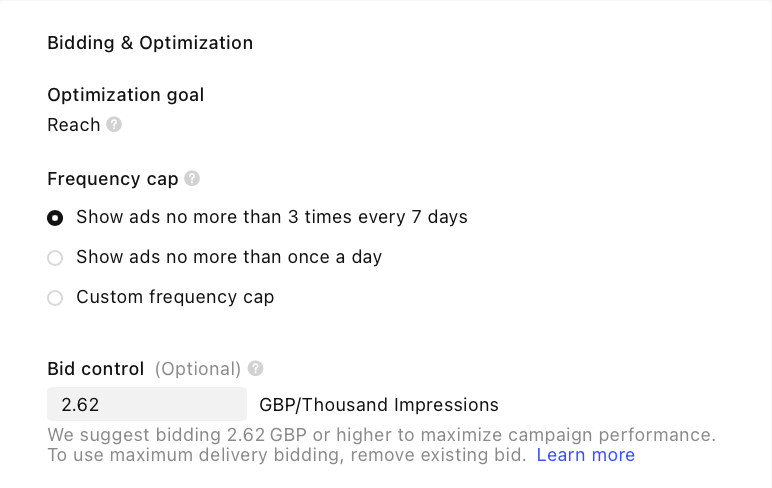Choose the once a day radio button
The image size is (772, 488).
coord(56,257)
